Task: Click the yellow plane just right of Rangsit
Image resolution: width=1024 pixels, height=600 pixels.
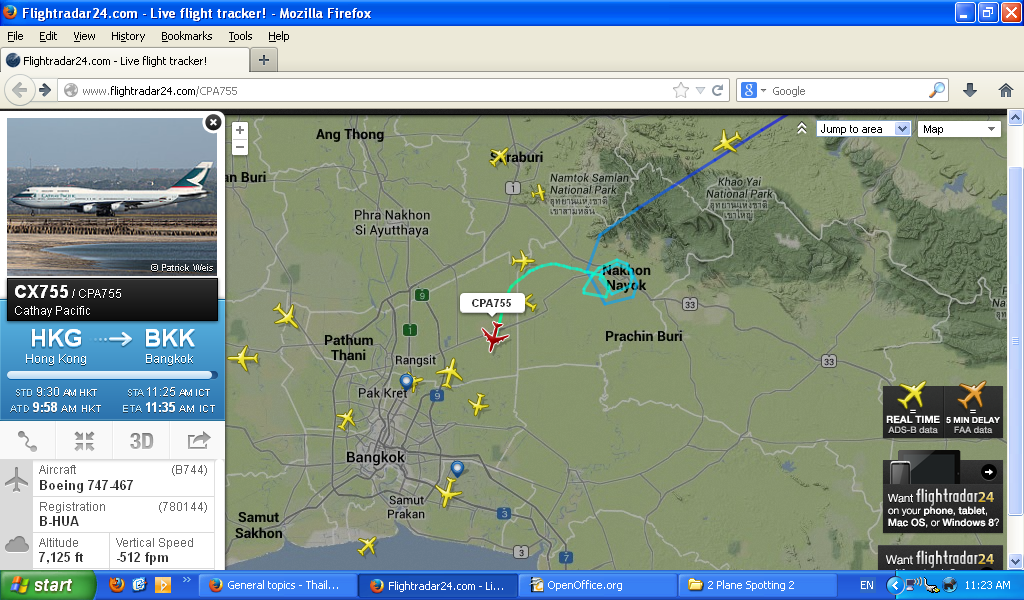Action: pos(450,373)
